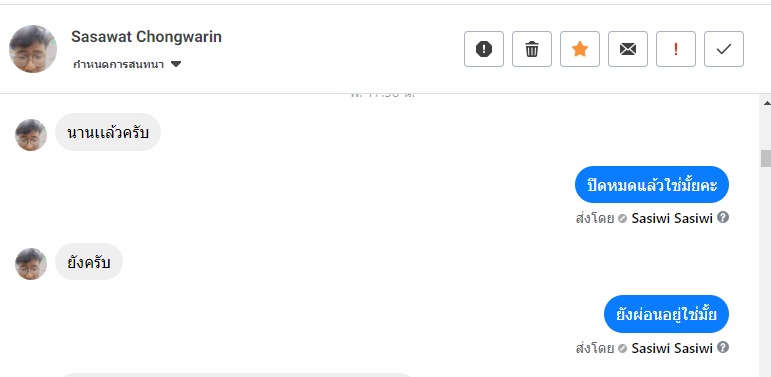
Task: Mark conversation done with checkmark icon
Action: click(724, 49)
